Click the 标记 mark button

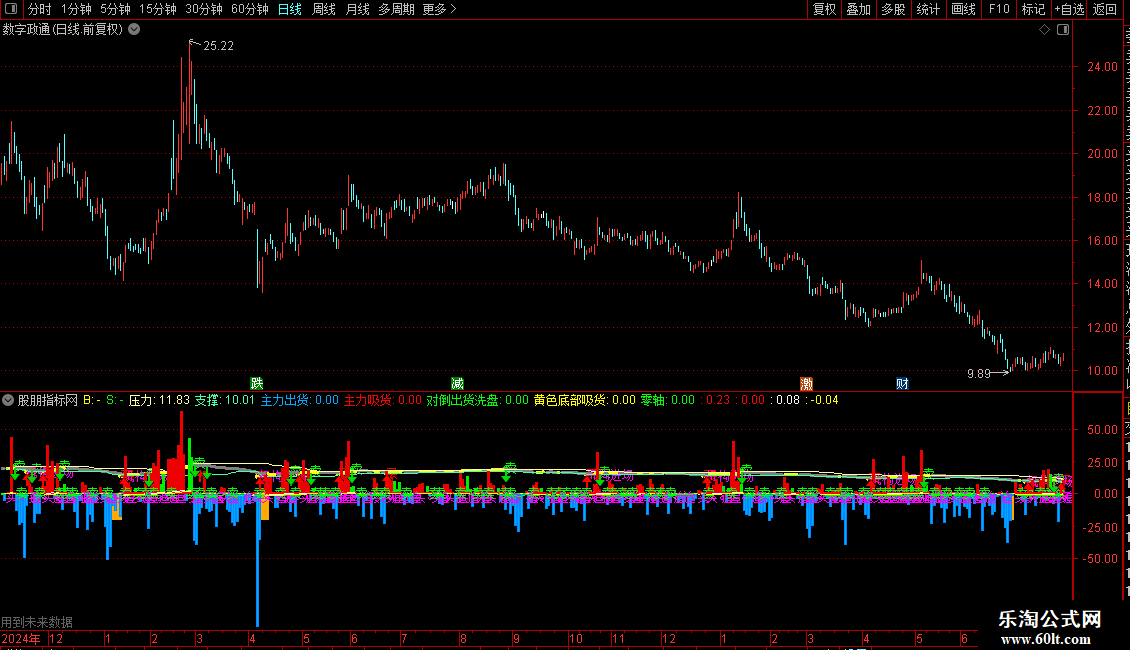(1033, 9)
